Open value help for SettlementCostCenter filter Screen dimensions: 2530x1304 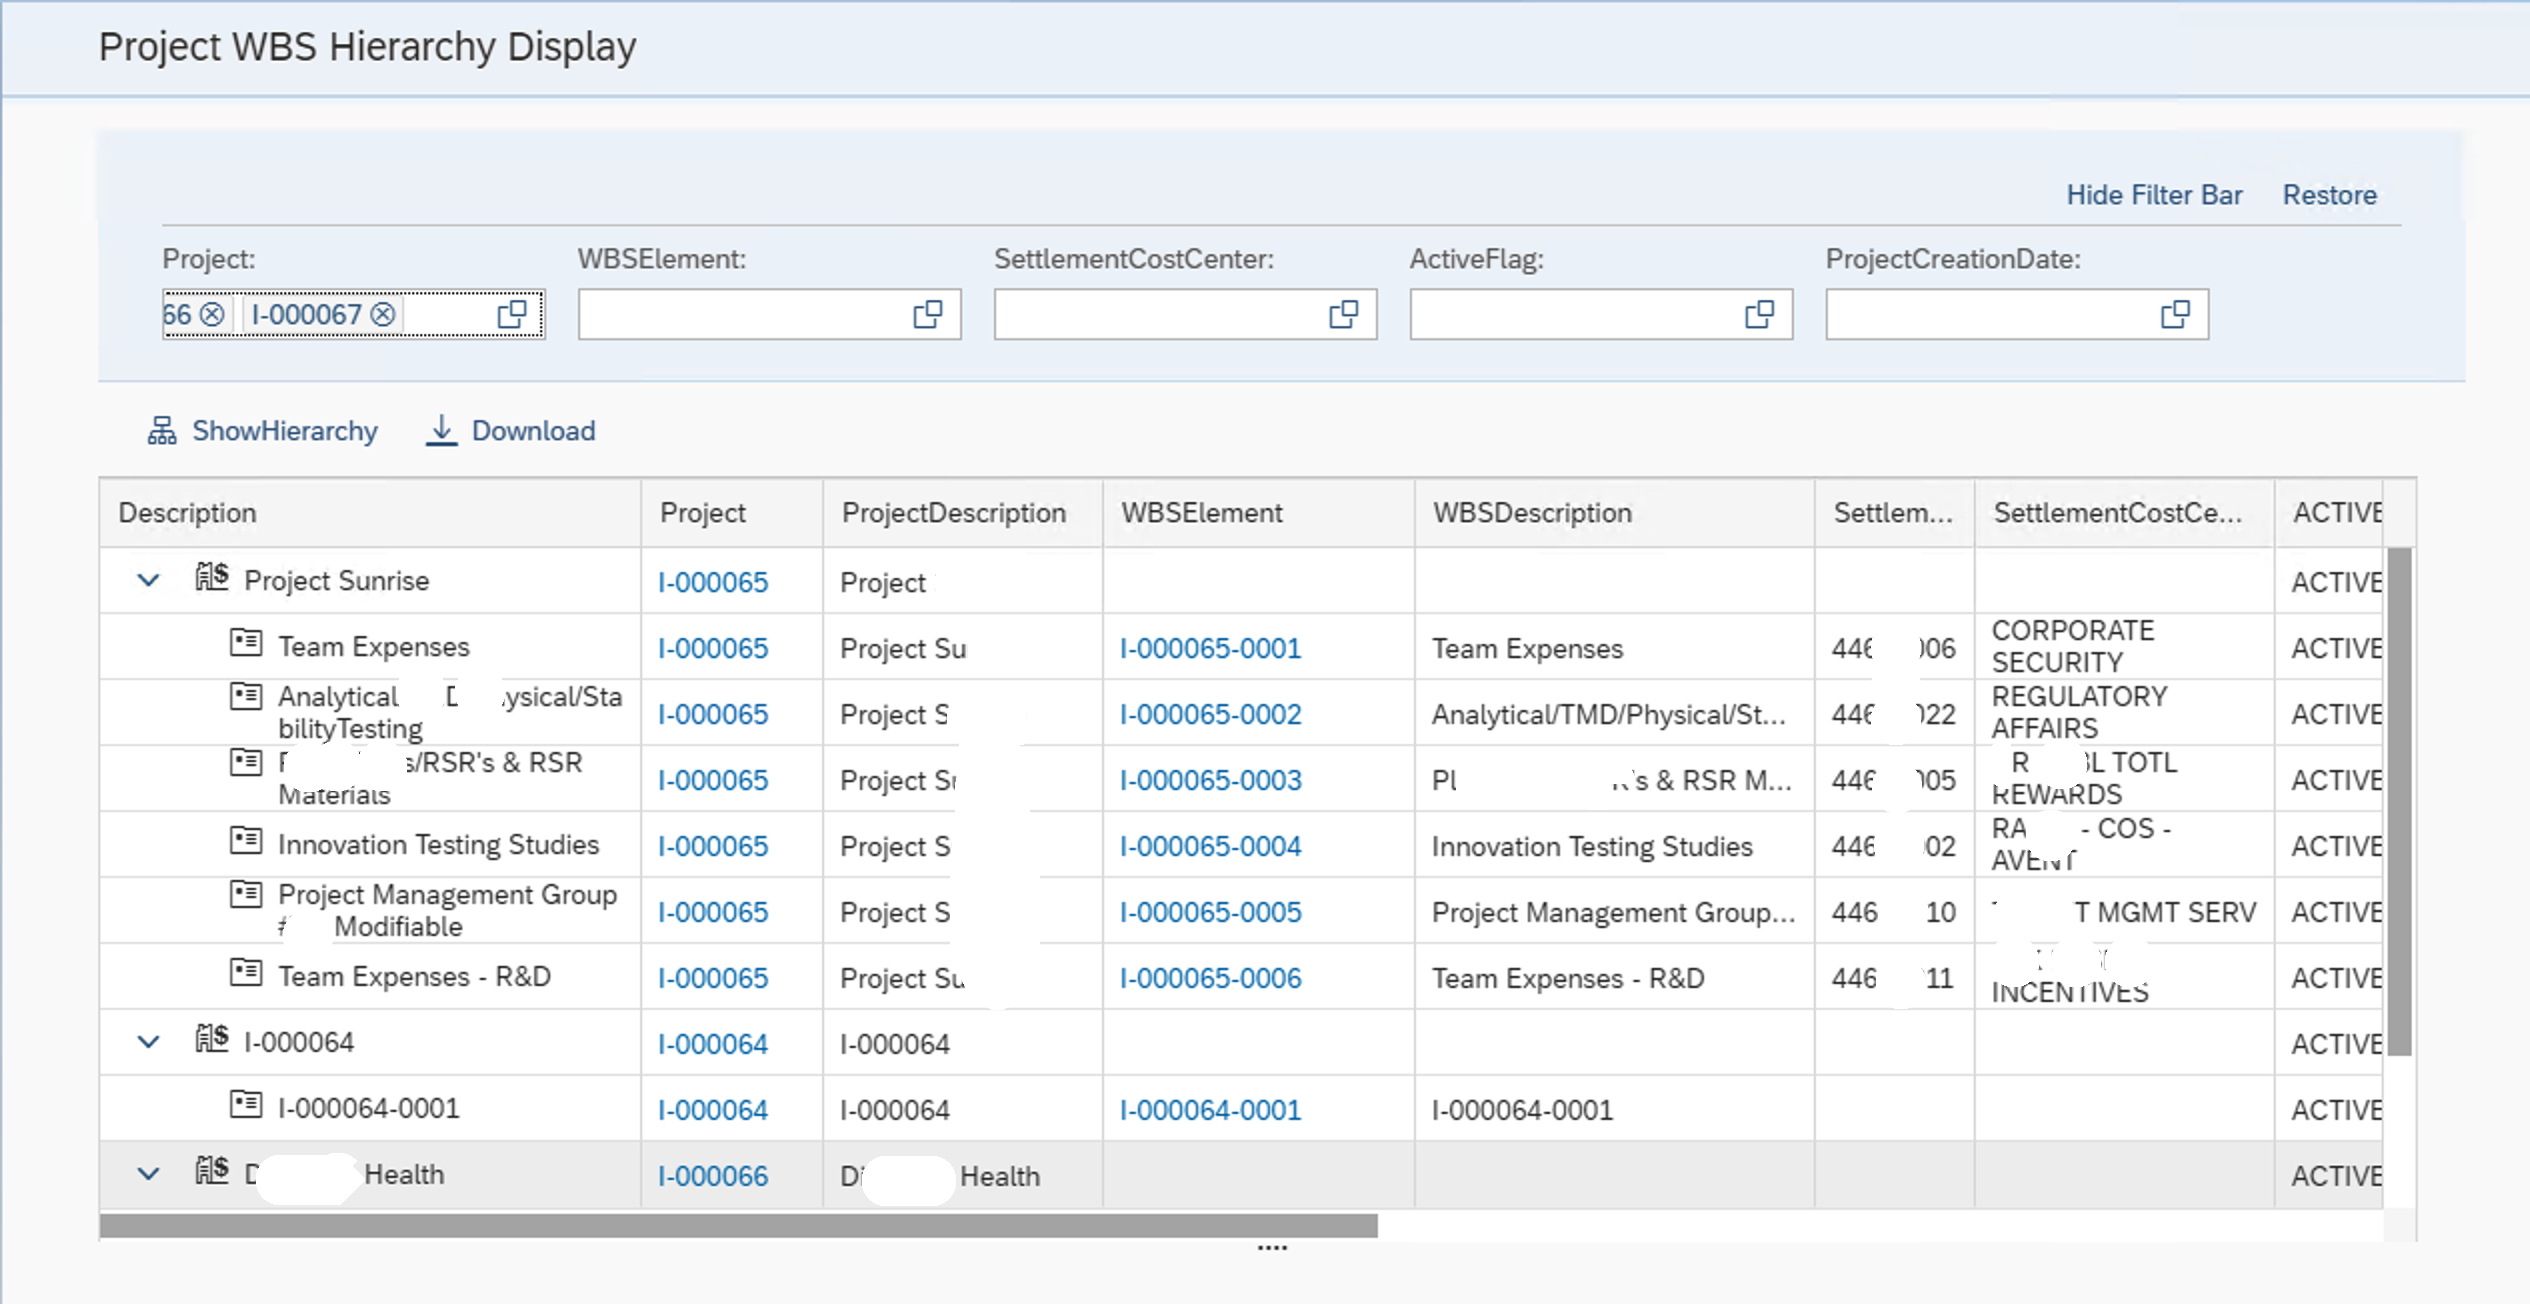pyautogui.click(x=1344, y=314)
